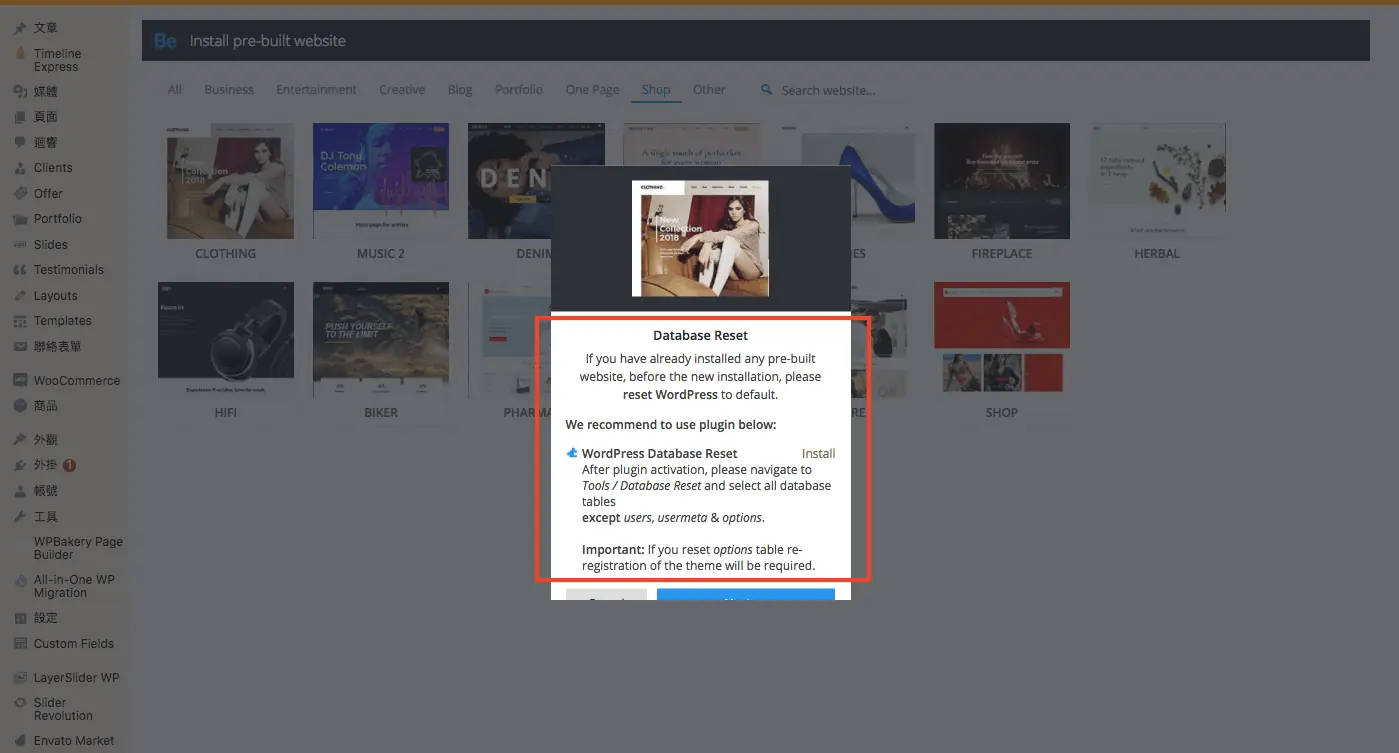This screenshot has width=1399, height=753.
Task: Choose the SHOP website thumbnail
Action: (1002, 341)
